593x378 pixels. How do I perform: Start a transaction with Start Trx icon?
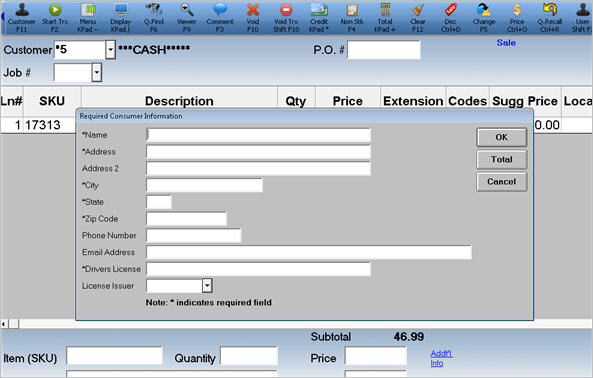point(55,18)
